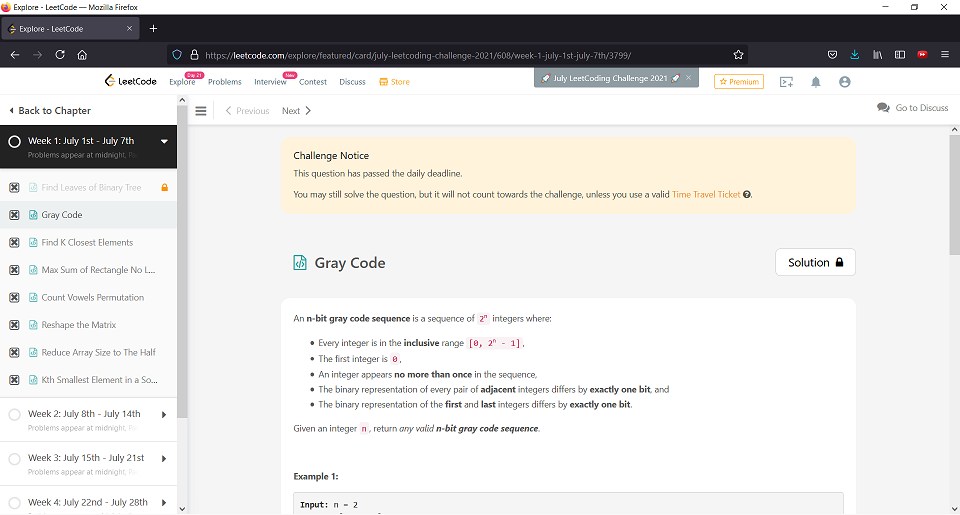This screenshot has width=960, height=515.
Task: Reload the page with the refresh icon
Action: tap(60, 55)
